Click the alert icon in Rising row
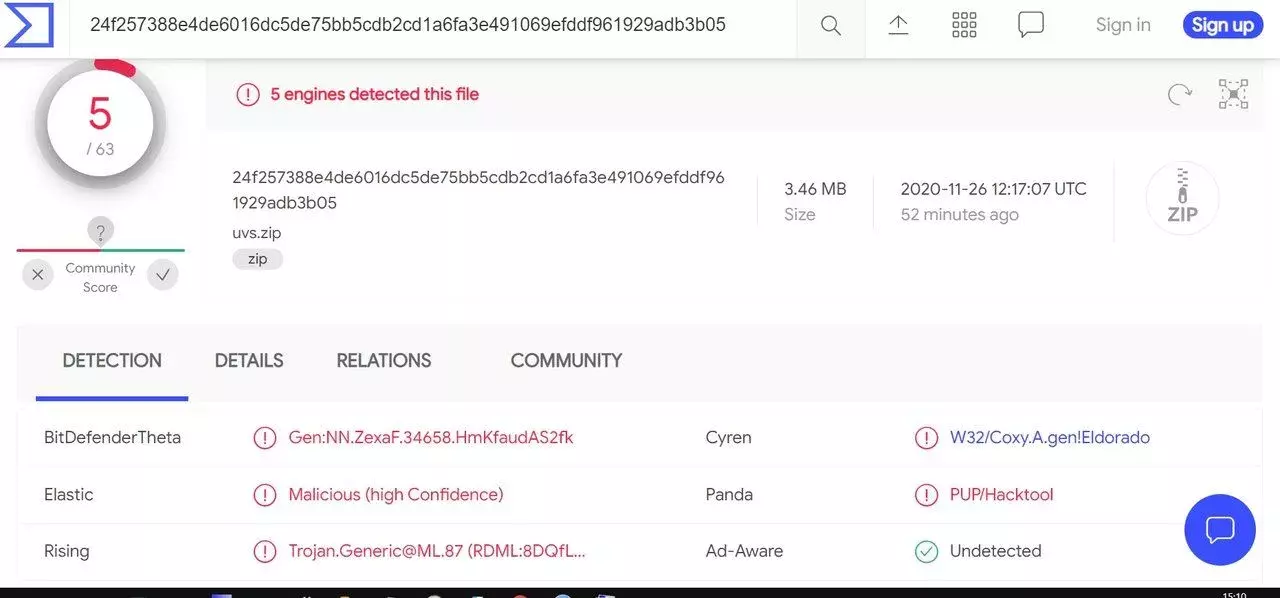This screenshot has width=1280, height=598. pos(264,551)
